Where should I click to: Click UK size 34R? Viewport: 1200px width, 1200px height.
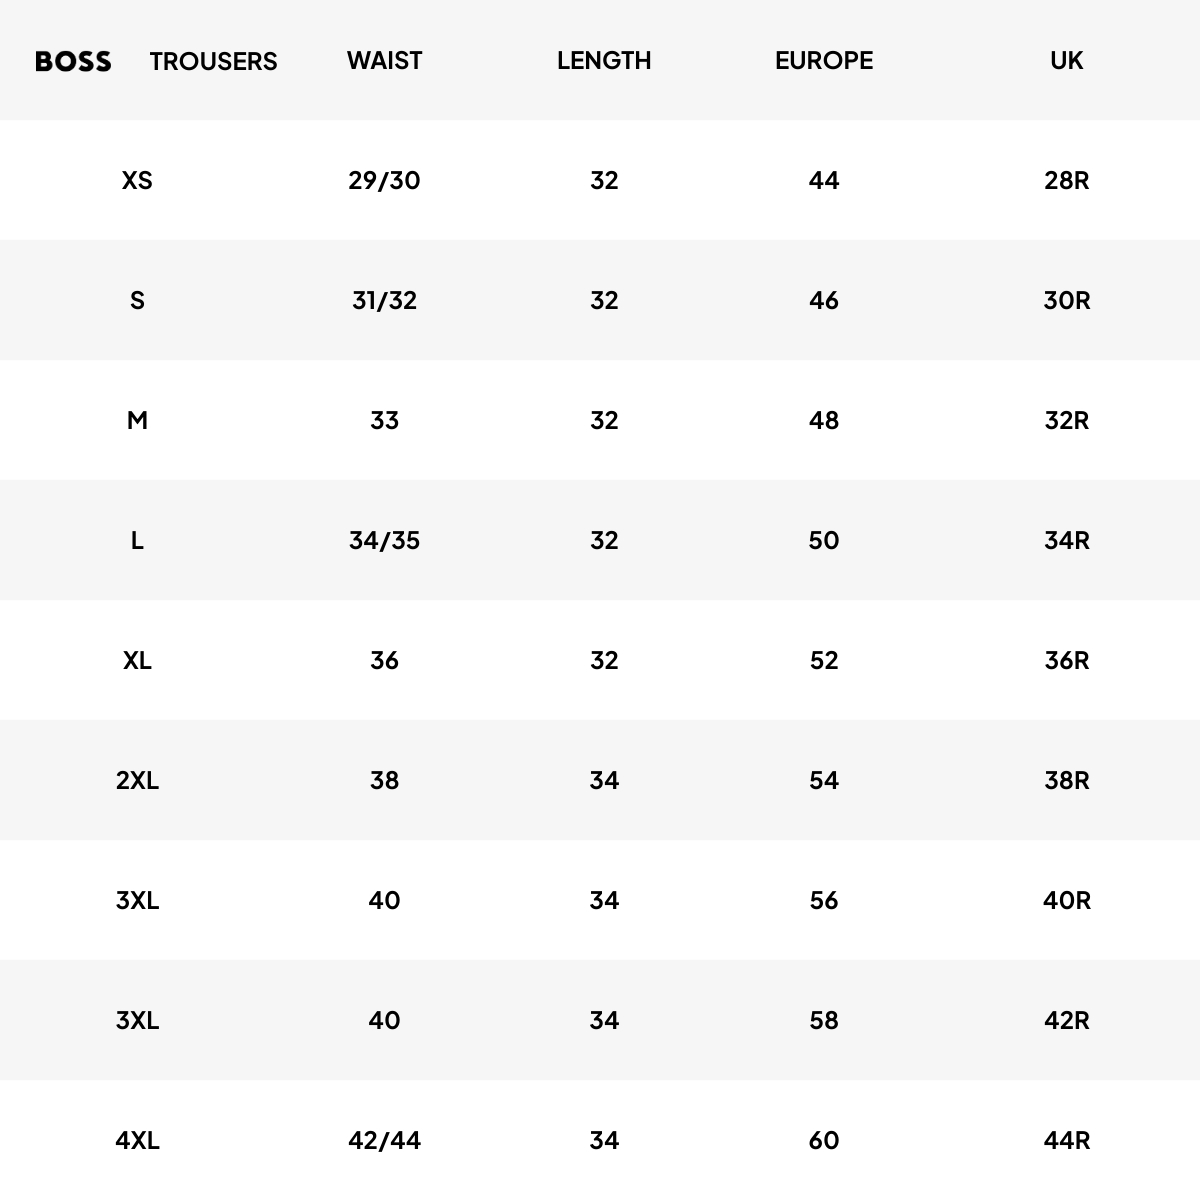[1066, 541]
